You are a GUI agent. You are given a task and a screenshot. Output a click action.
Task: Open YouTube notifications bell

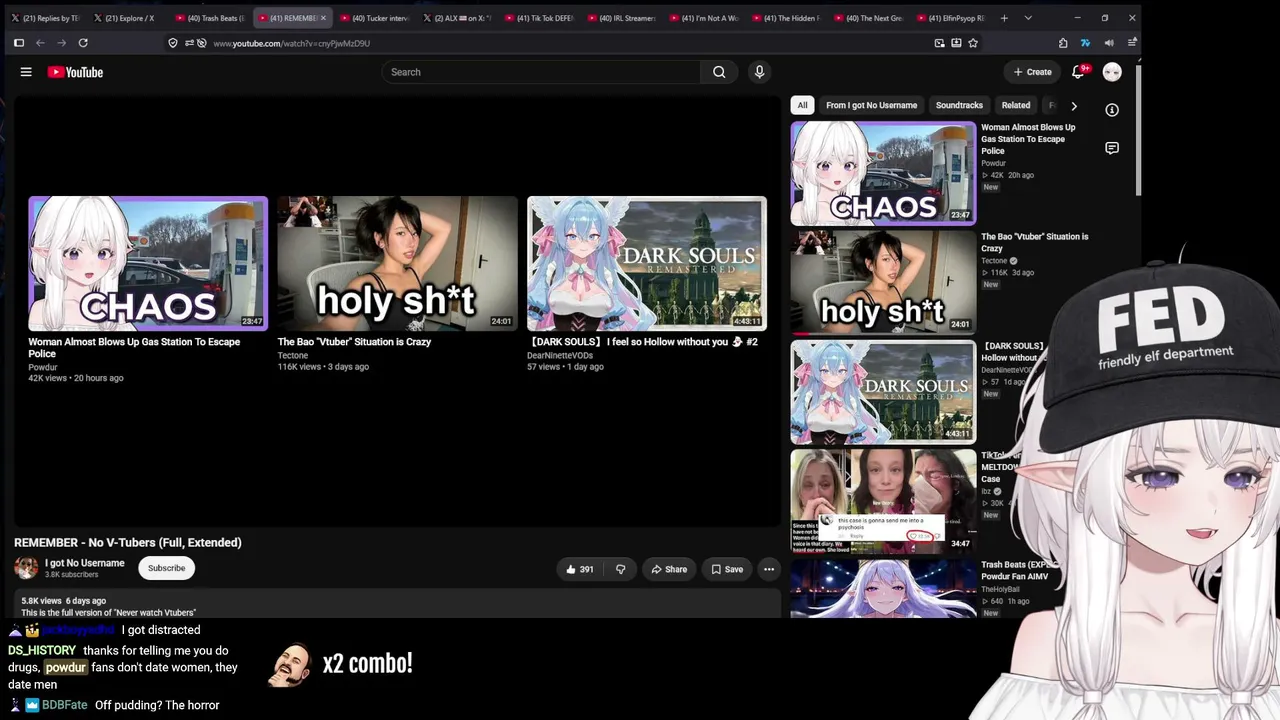1078,72
